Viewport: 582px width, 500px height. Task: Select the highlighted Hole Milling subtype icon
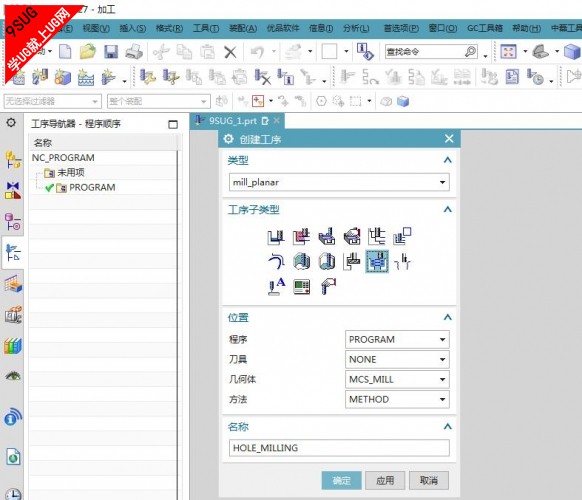click(x=377, y=261)
